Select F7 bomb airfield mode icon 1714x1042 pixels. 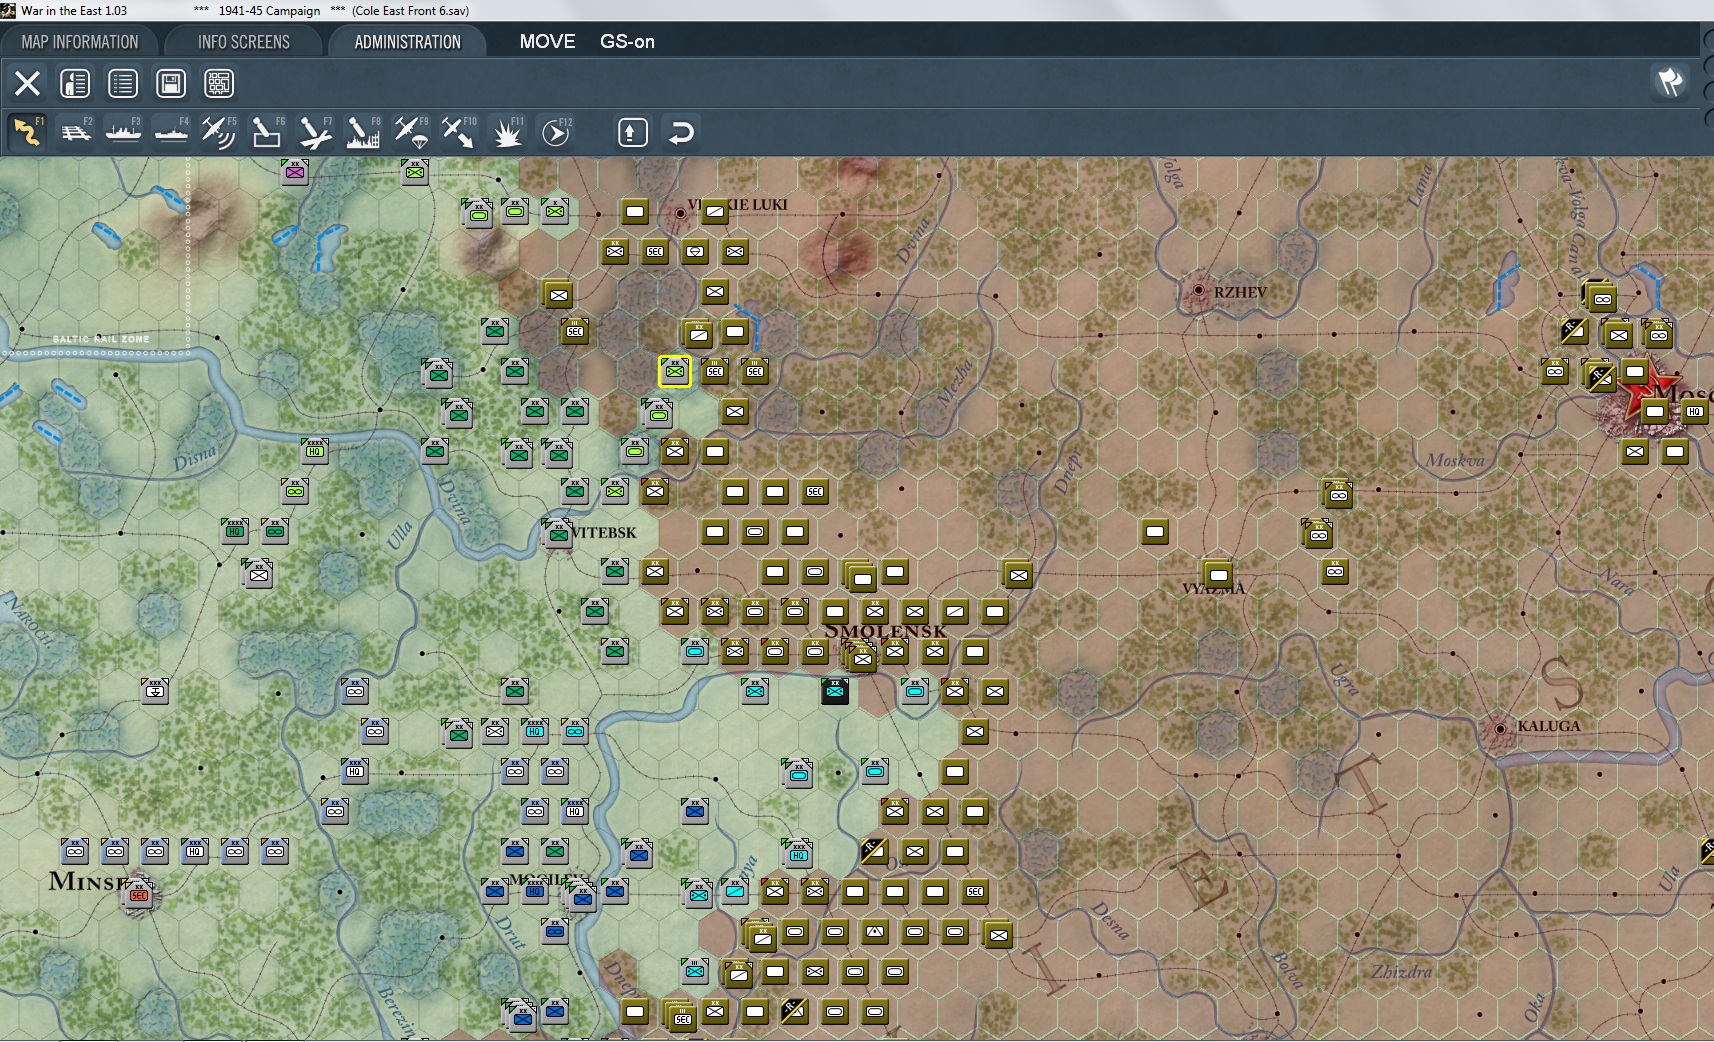pyautogui.click(x=315, y=132)
